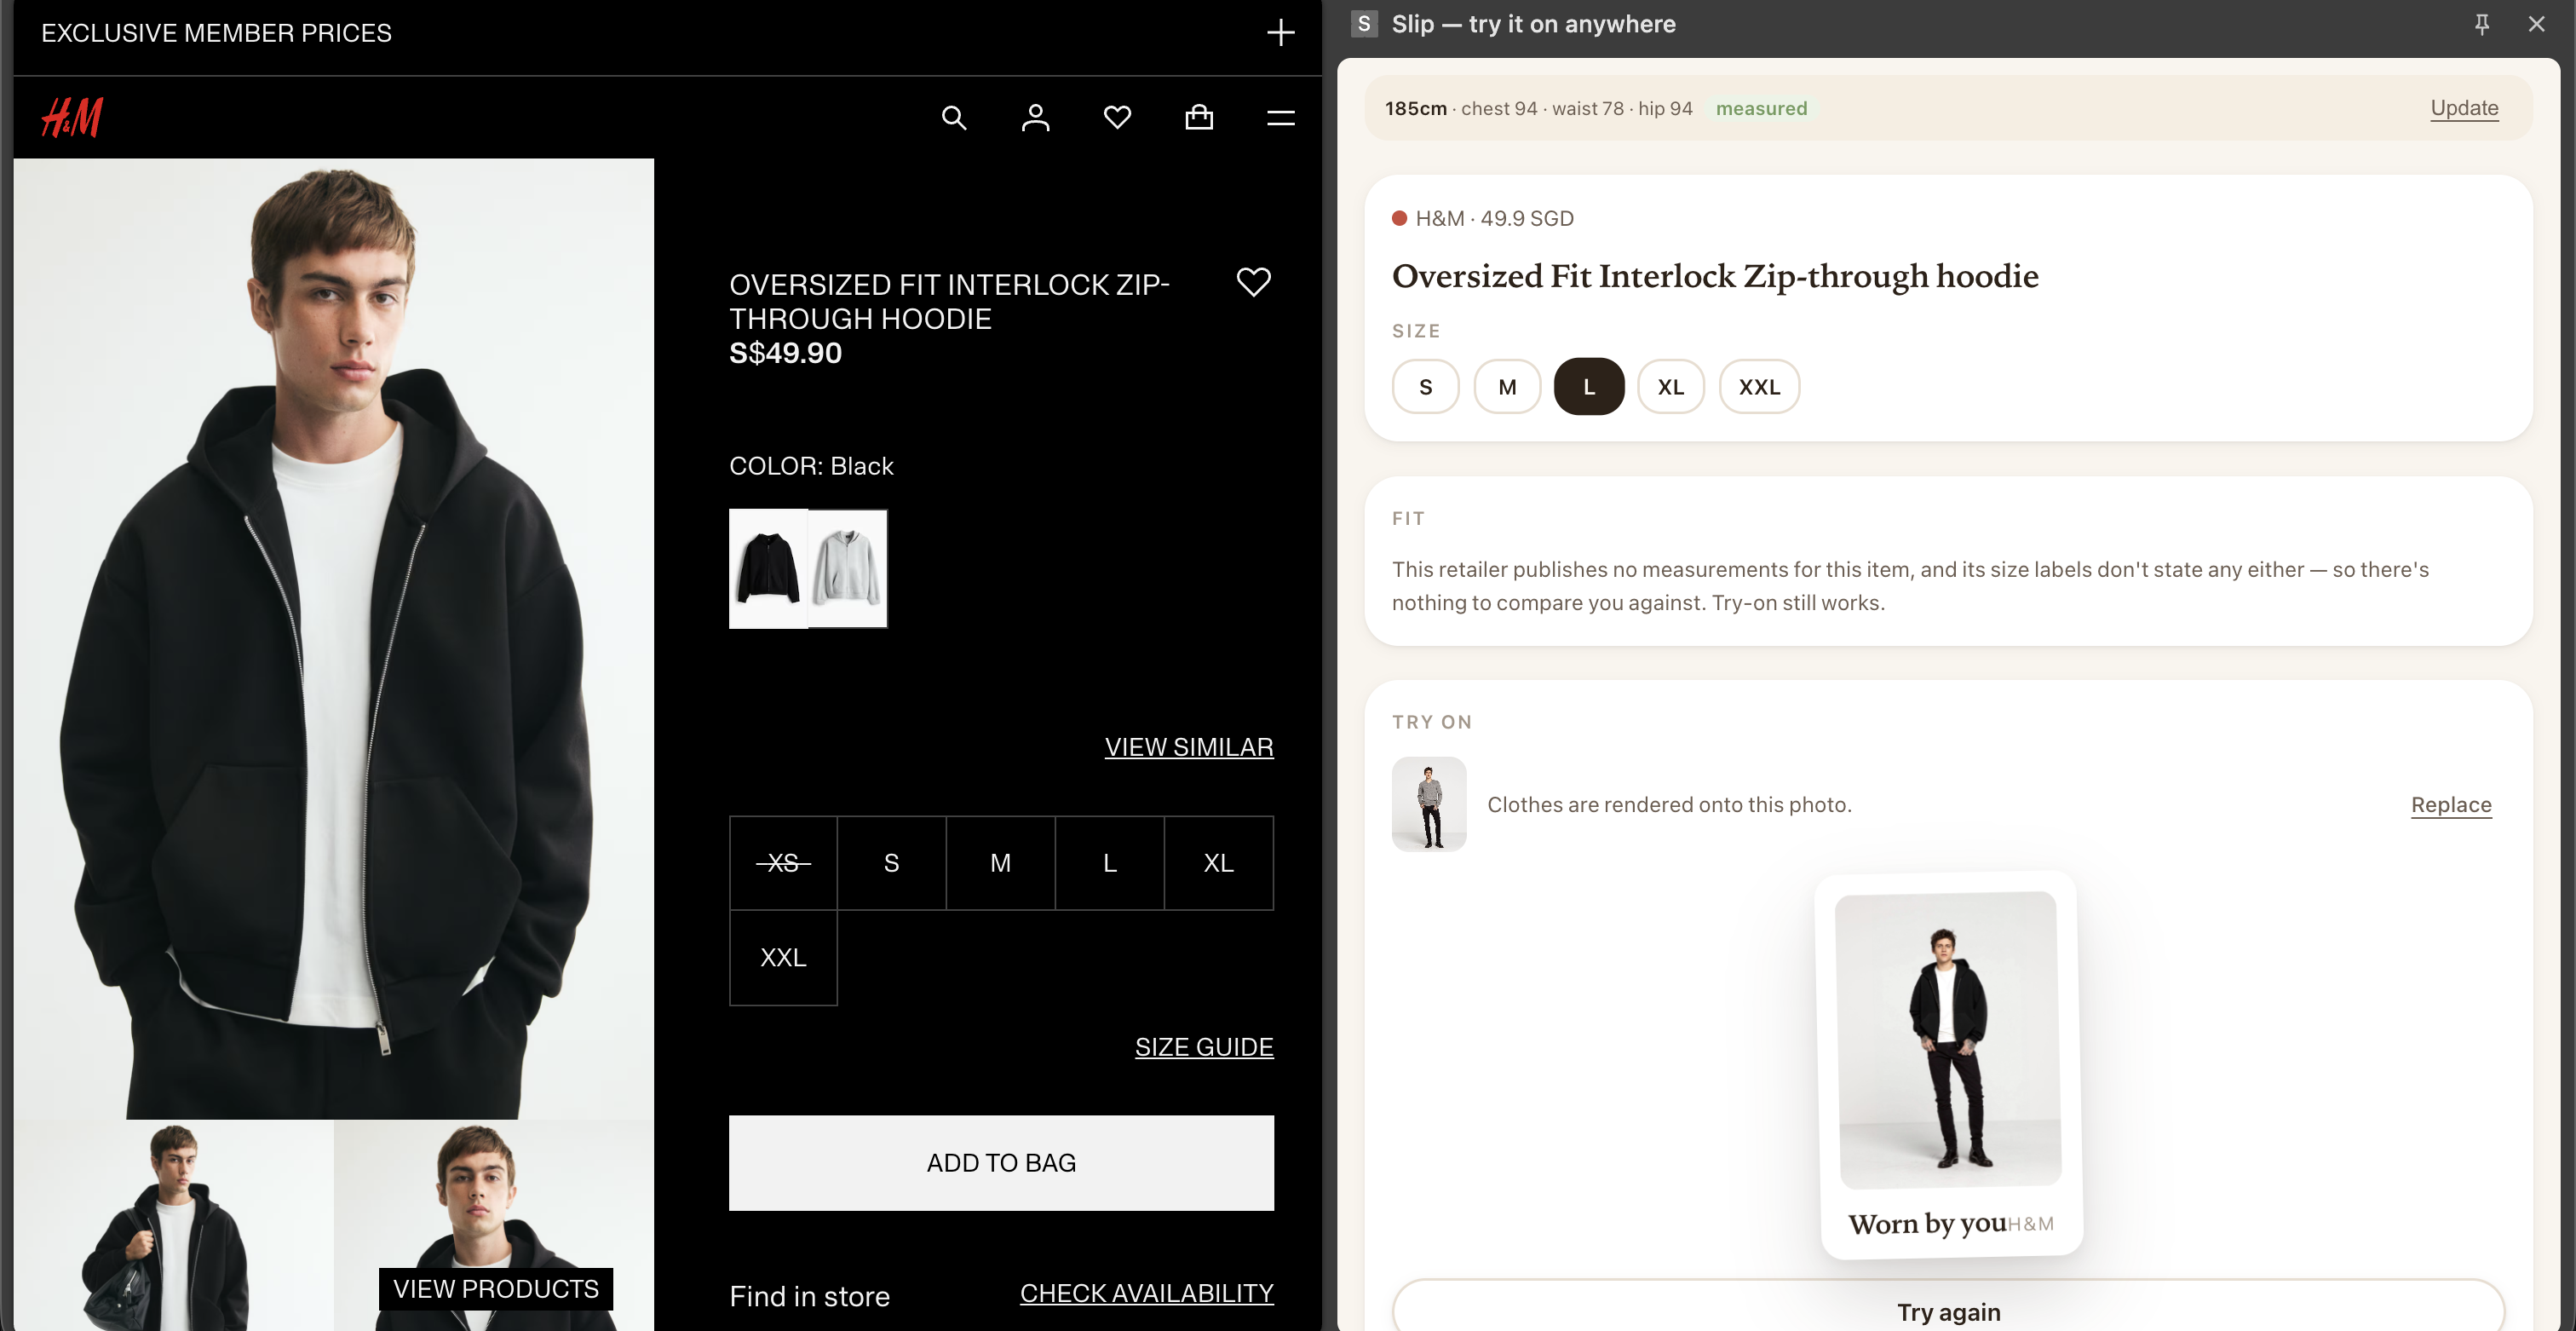2576x1331 pixels.
Task: Click the 'Find in store' text
Action: click(809, 1296)
